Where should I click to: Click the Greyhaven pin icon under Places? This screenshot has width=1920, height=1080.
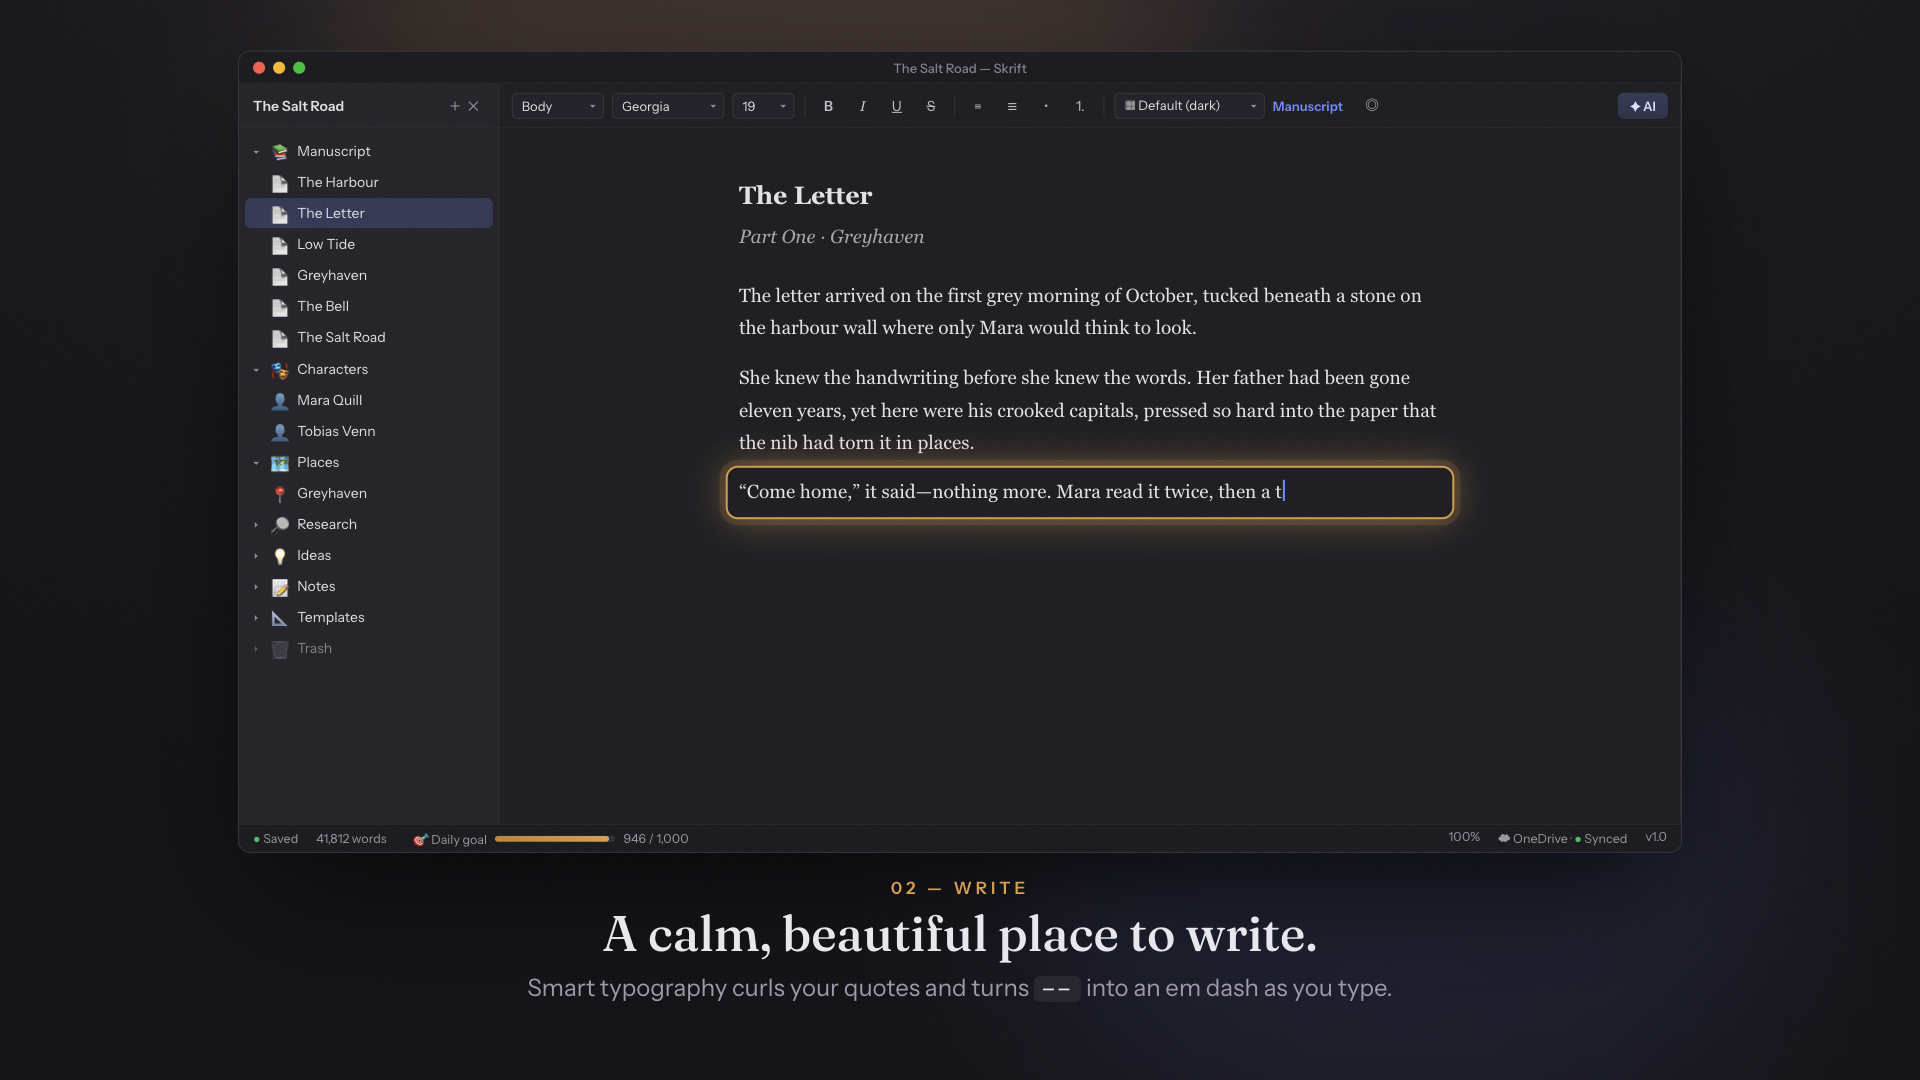coord(280,494)
